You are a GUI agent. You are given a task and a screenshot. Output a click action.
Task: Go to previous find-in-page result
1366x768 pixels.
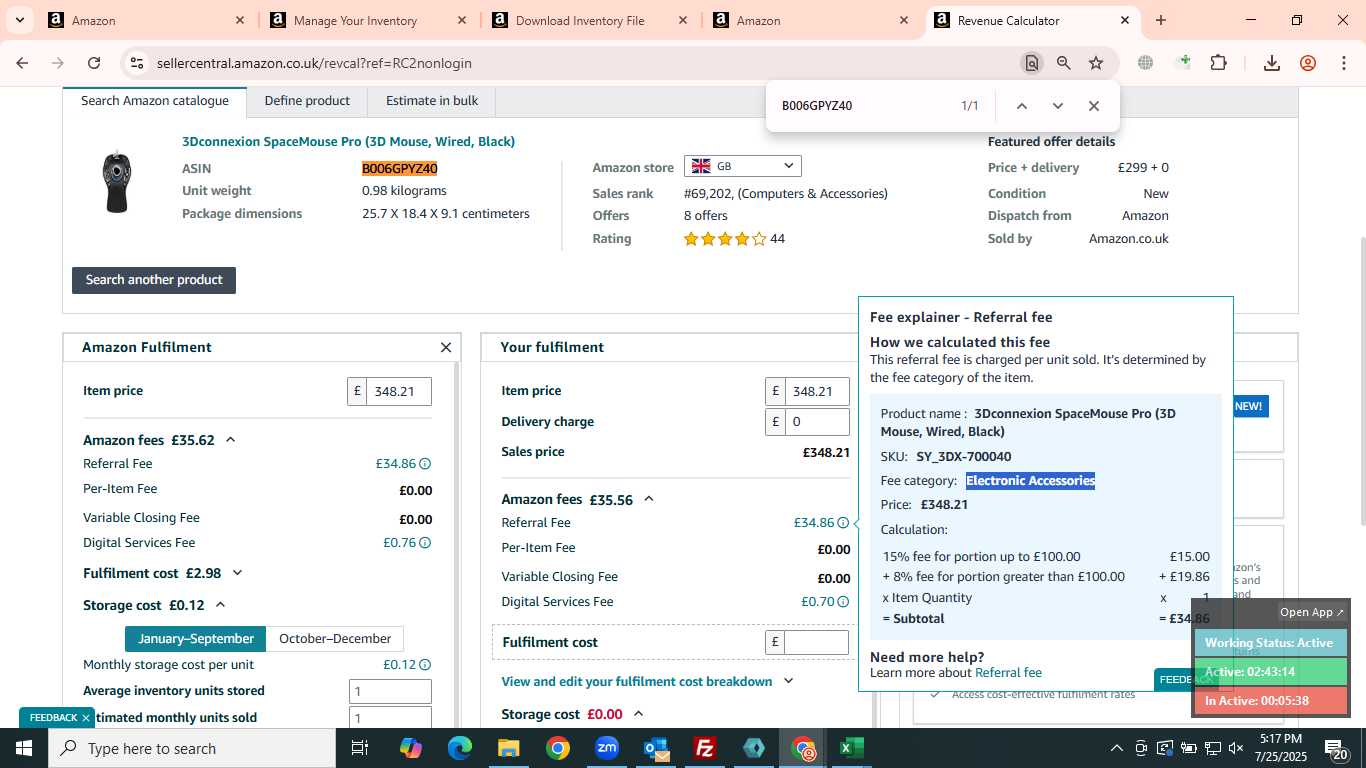point(1021,106)
